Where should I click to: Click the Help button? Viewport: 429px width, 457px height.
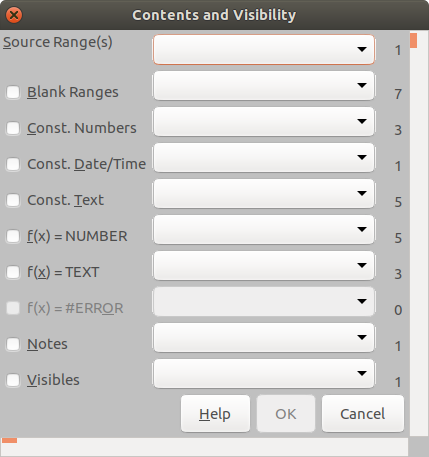tap(215, 414)
